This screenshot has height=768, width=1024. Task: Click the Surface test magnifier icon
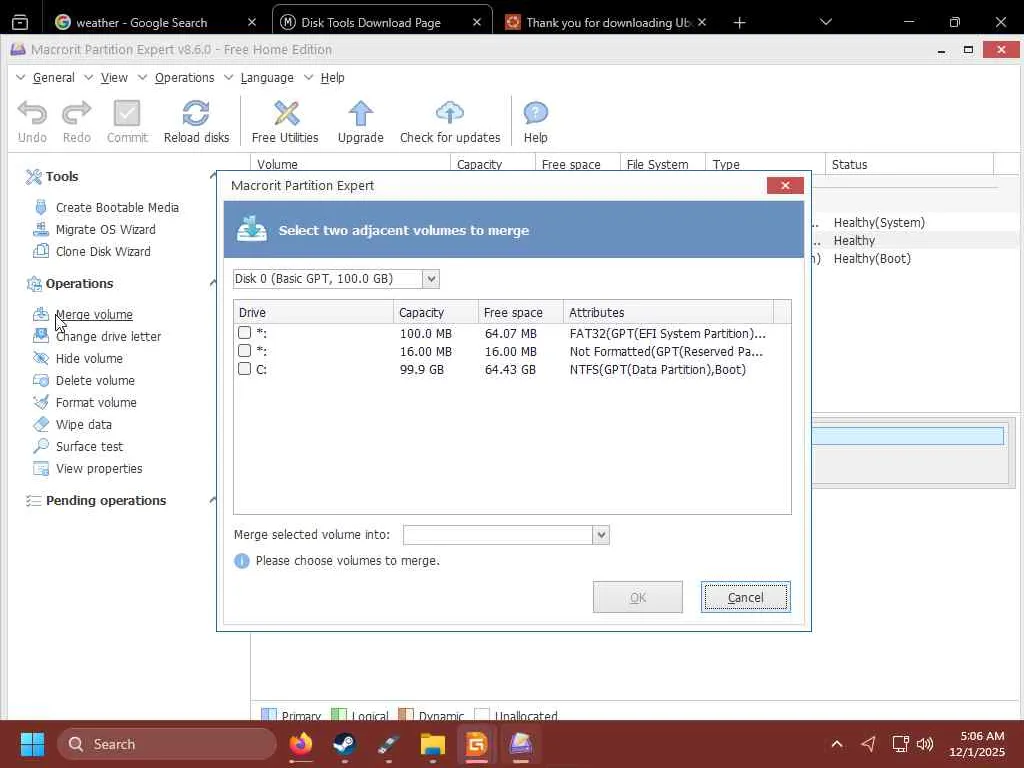click(40, 447)
